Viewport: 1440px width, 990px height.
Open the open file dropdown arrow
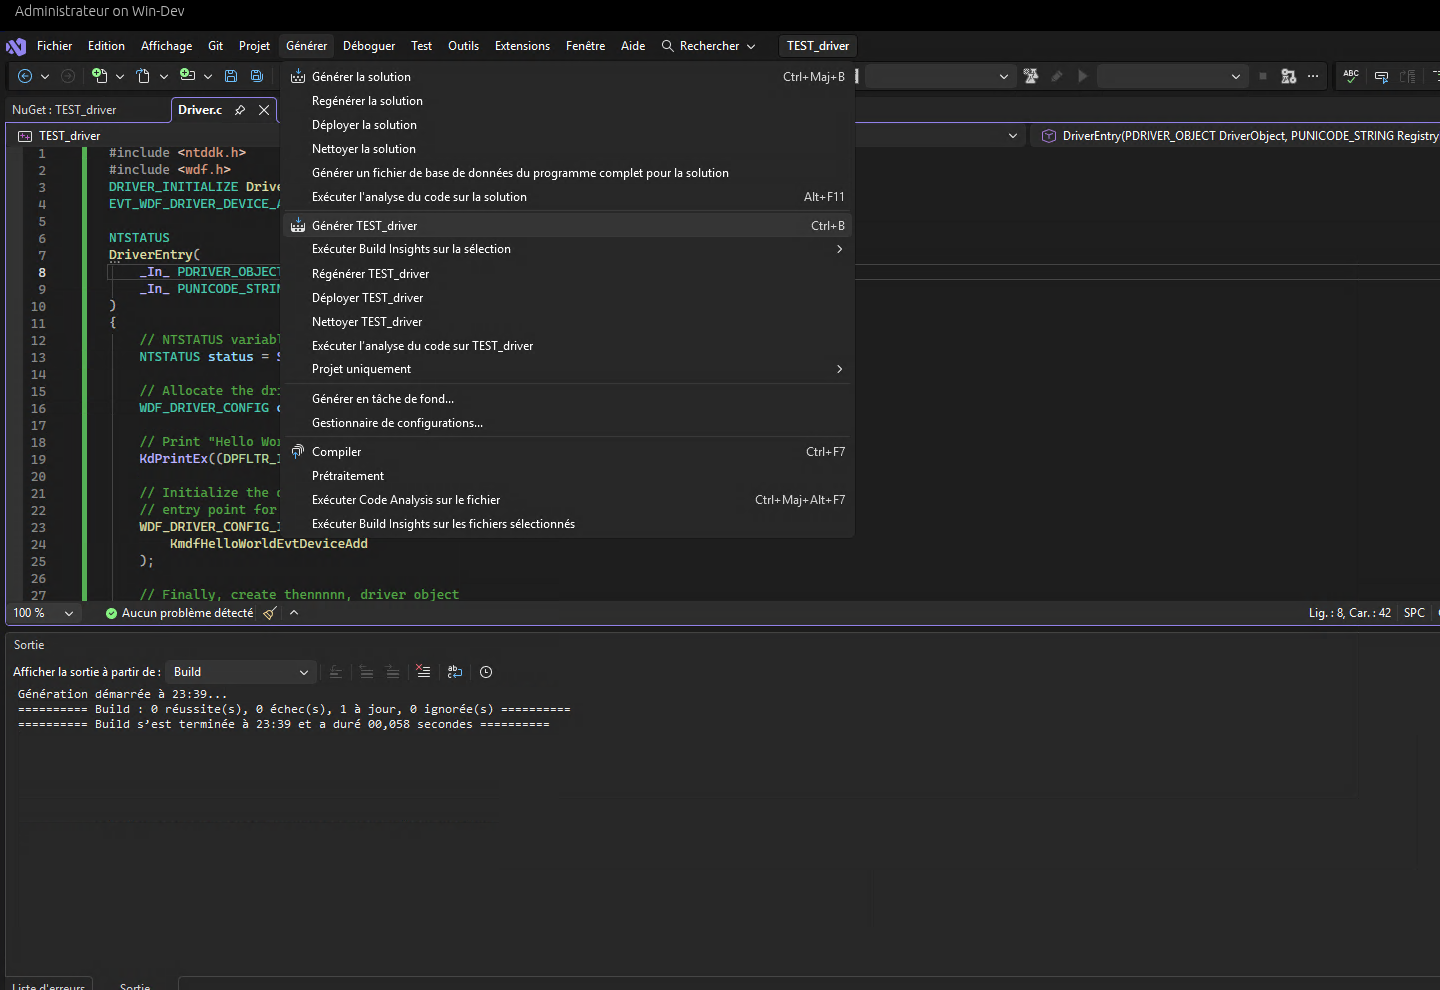pyautogui.click(x=164, y=76)
